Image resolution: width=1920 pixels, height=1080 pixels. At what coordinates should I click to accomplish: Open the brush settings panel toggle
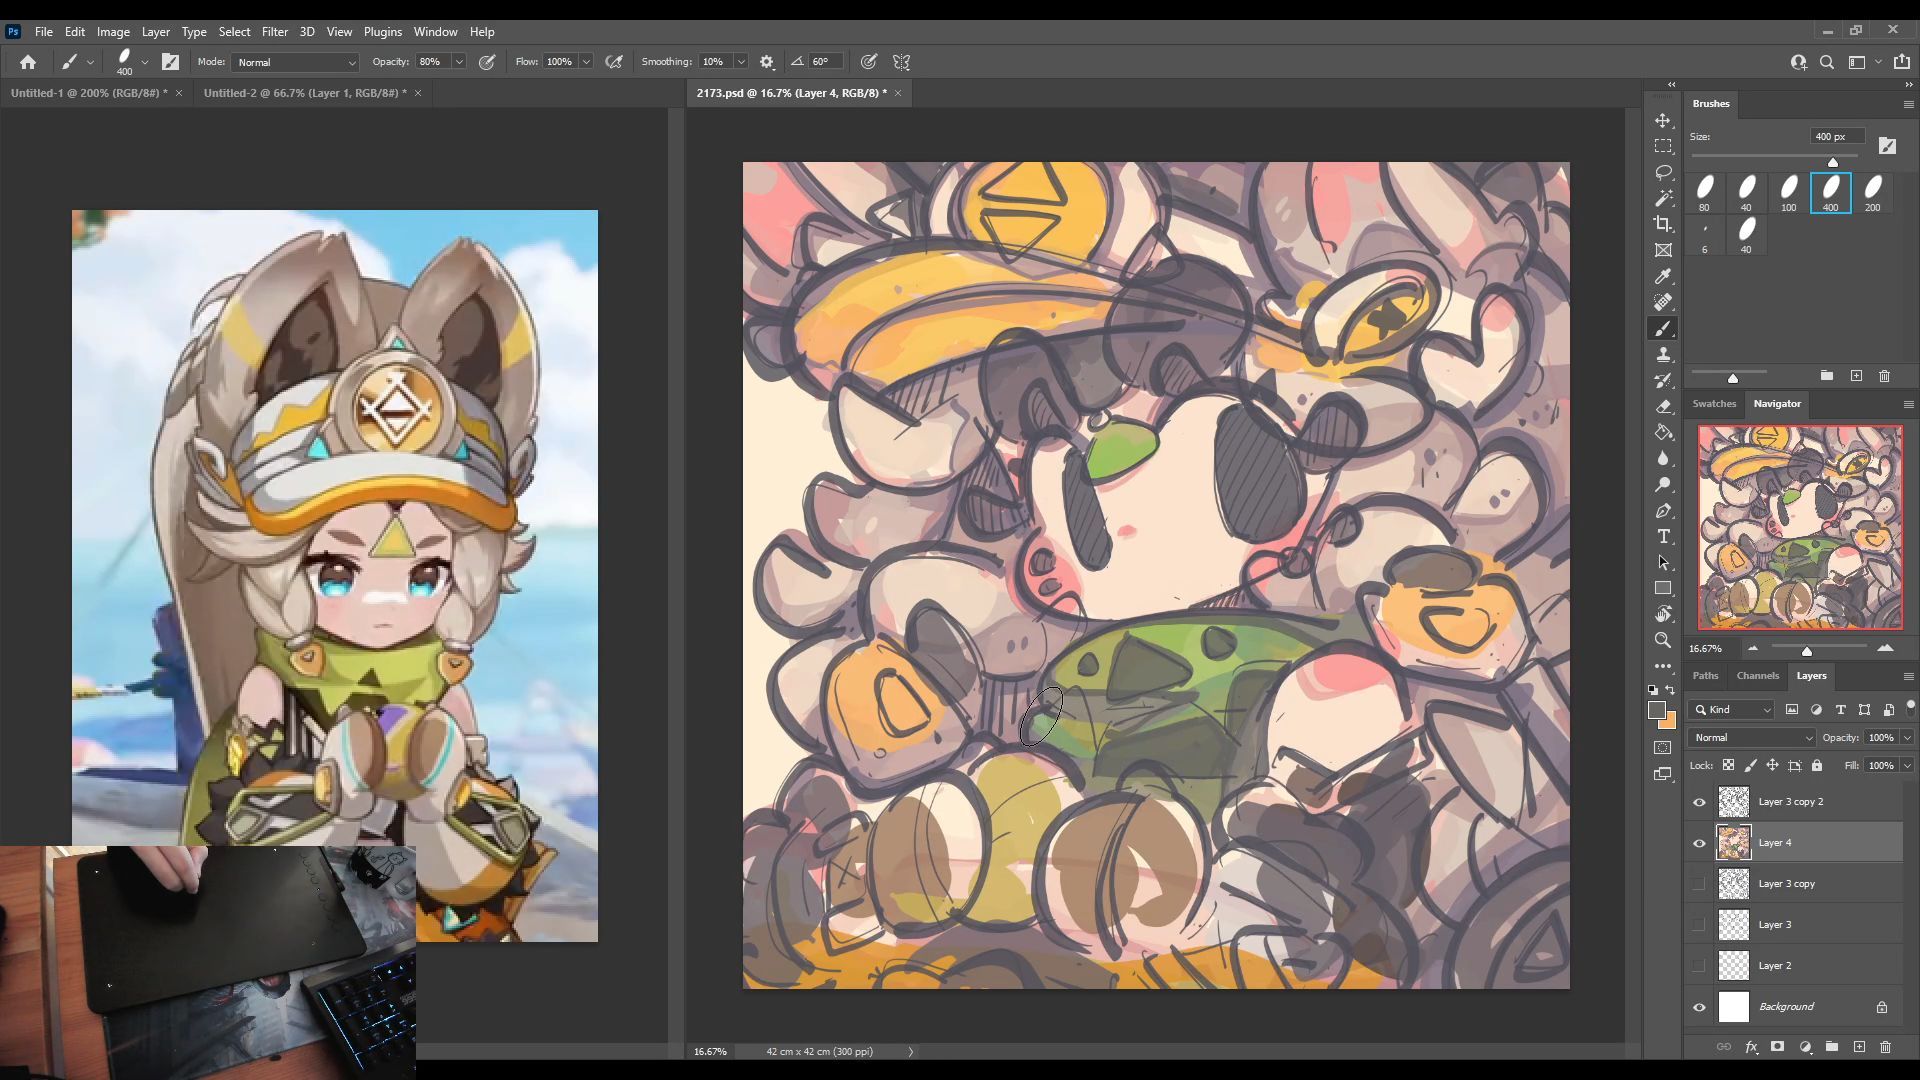[171, 62]
